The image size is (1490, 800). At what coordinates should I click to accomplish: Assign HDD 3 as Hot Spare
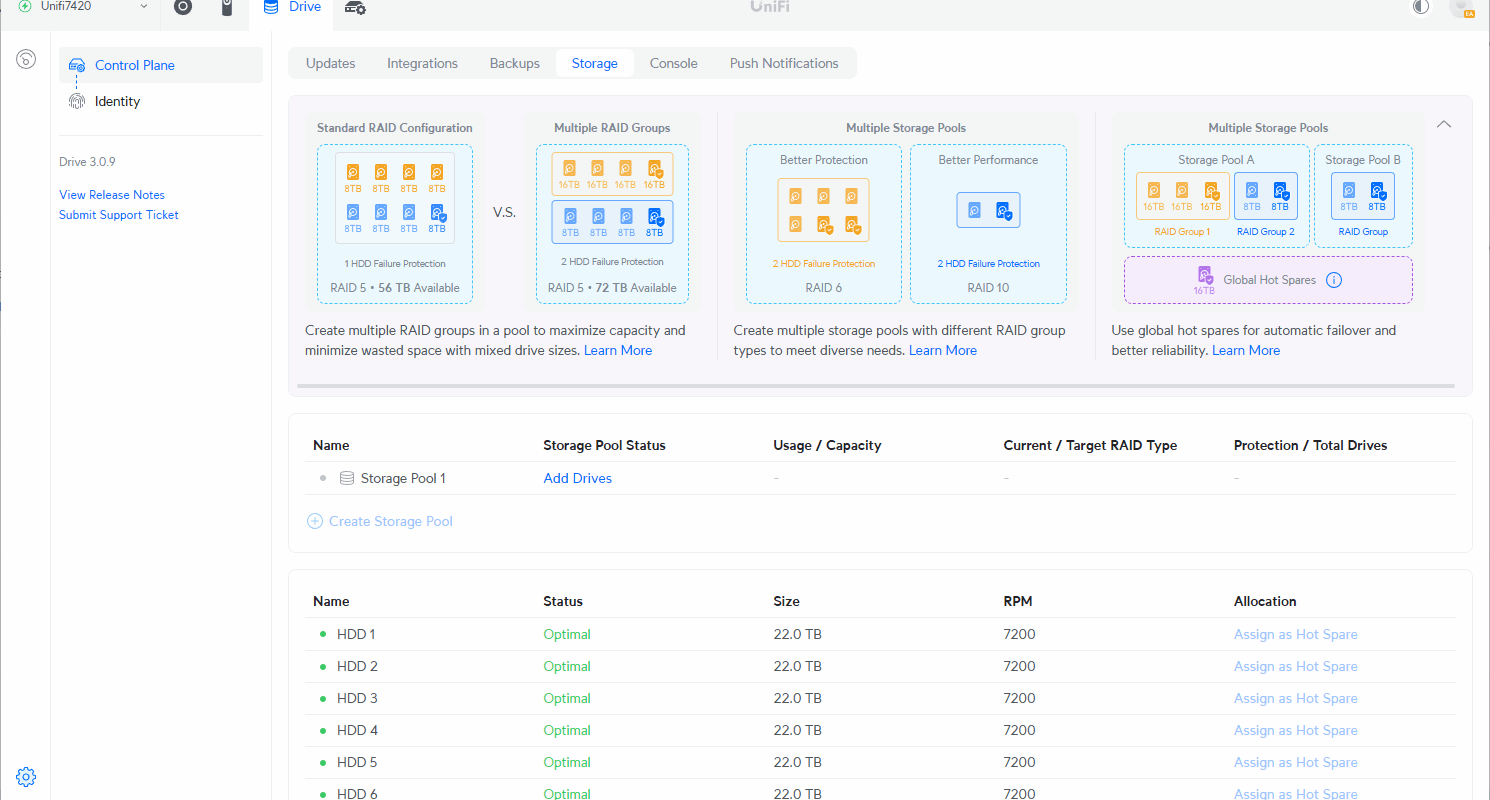point(1295,698)
